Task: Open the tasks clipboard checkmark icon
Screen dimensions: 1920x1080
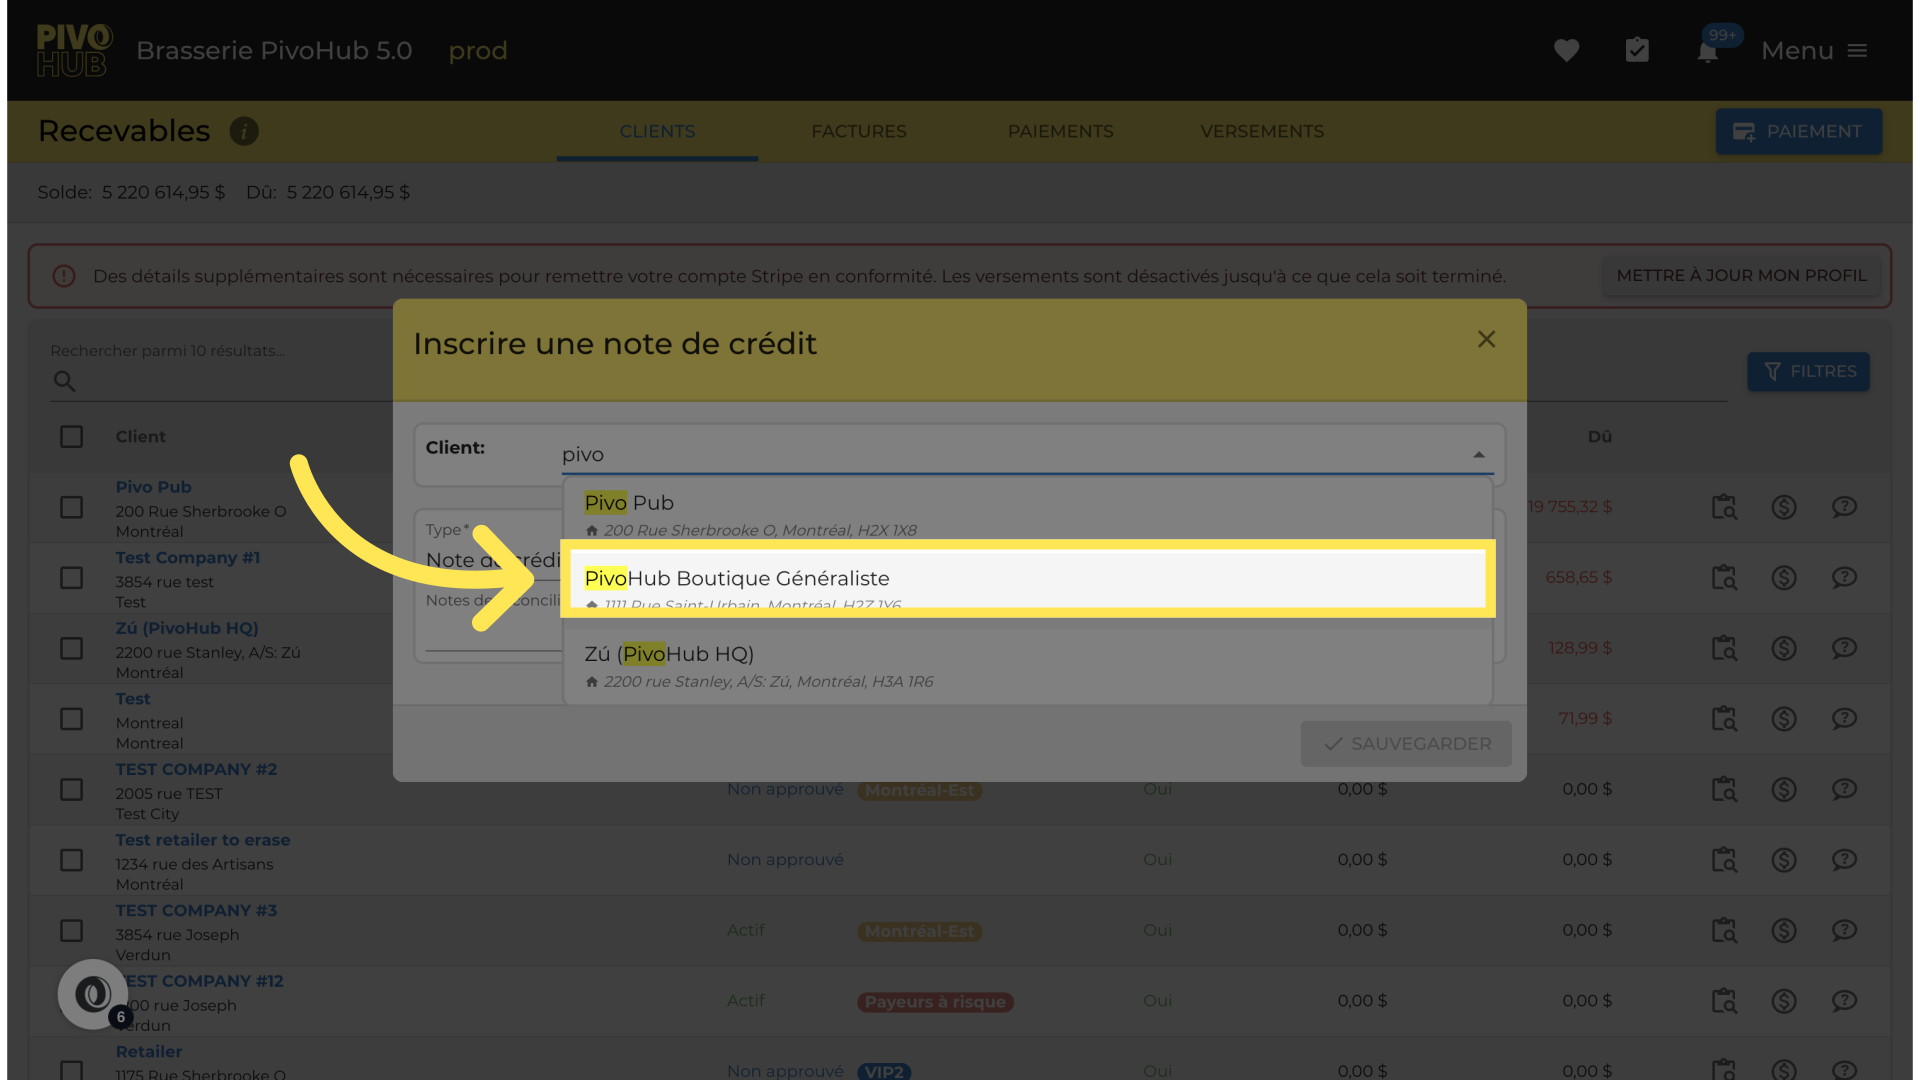Action: (x=1637, y=51)
